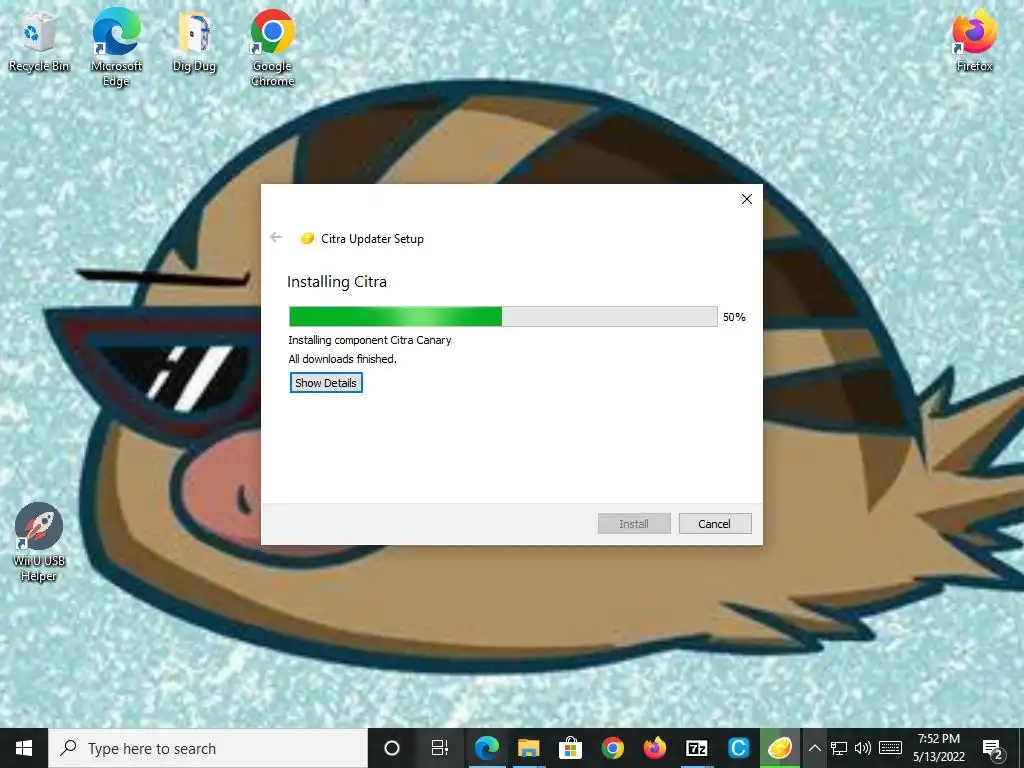Click 'Installing component Citra Canary' text
The image size is (1024, 768).
coord(370,340)
